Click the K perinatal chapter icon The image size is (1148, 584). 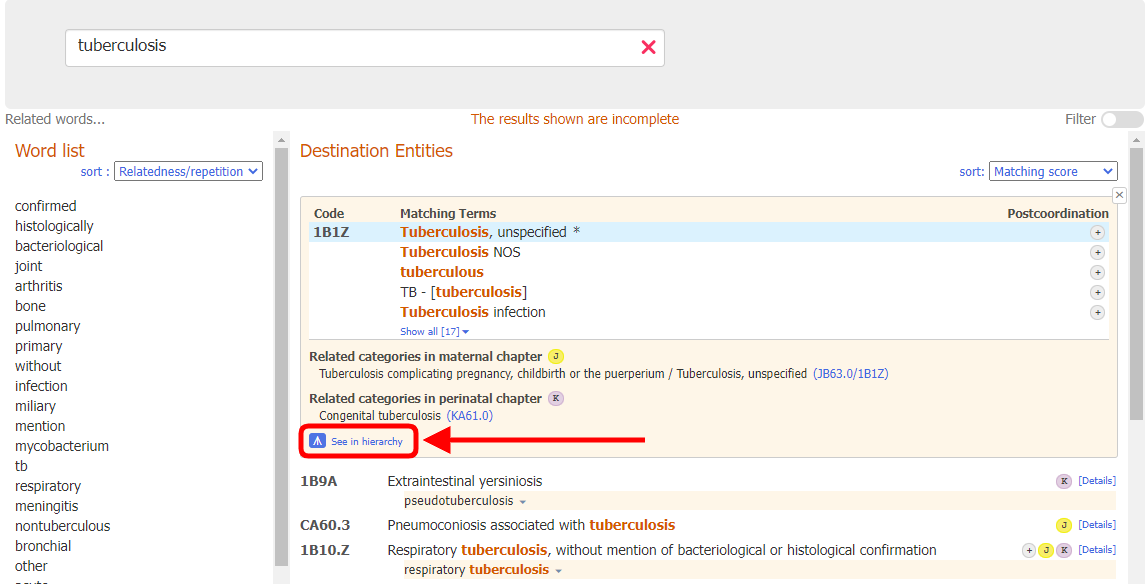click(x=556, y=398)
